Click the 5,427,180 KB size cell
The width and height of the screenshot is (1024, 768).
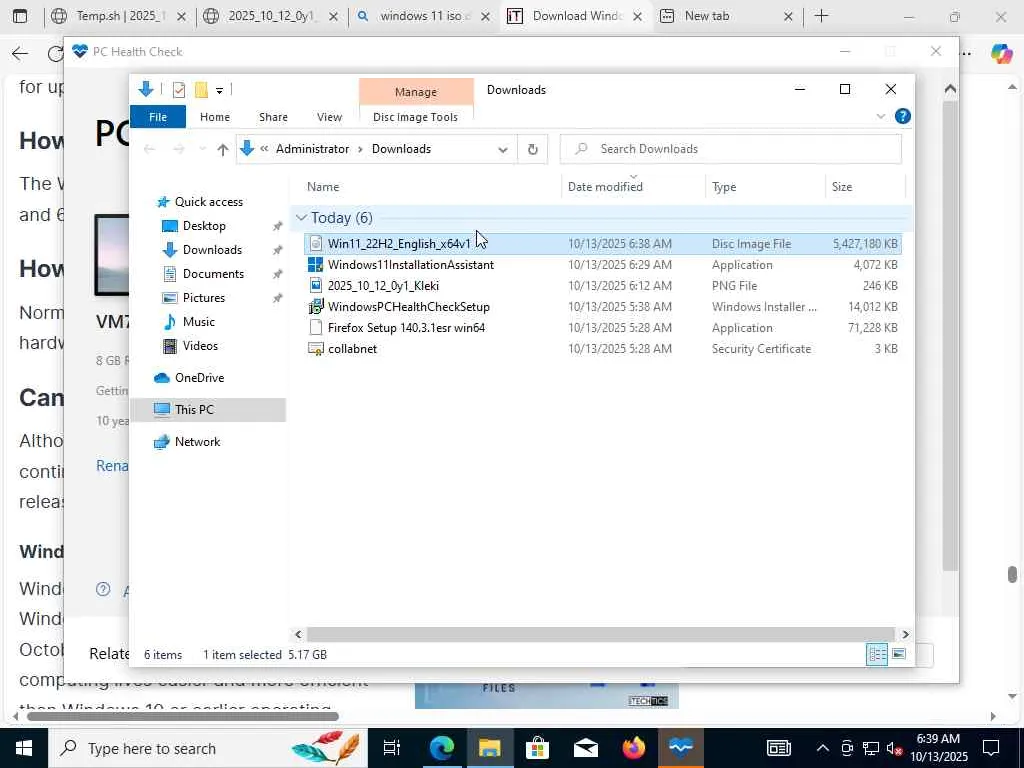(865, 244)
